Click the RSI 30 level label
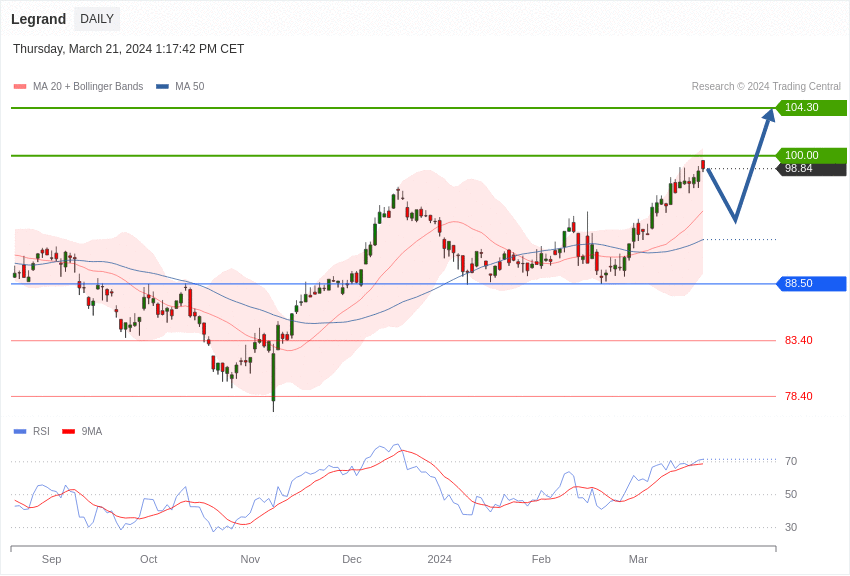The height and width of the screenshot is (576, 850). tap(791, 527)
